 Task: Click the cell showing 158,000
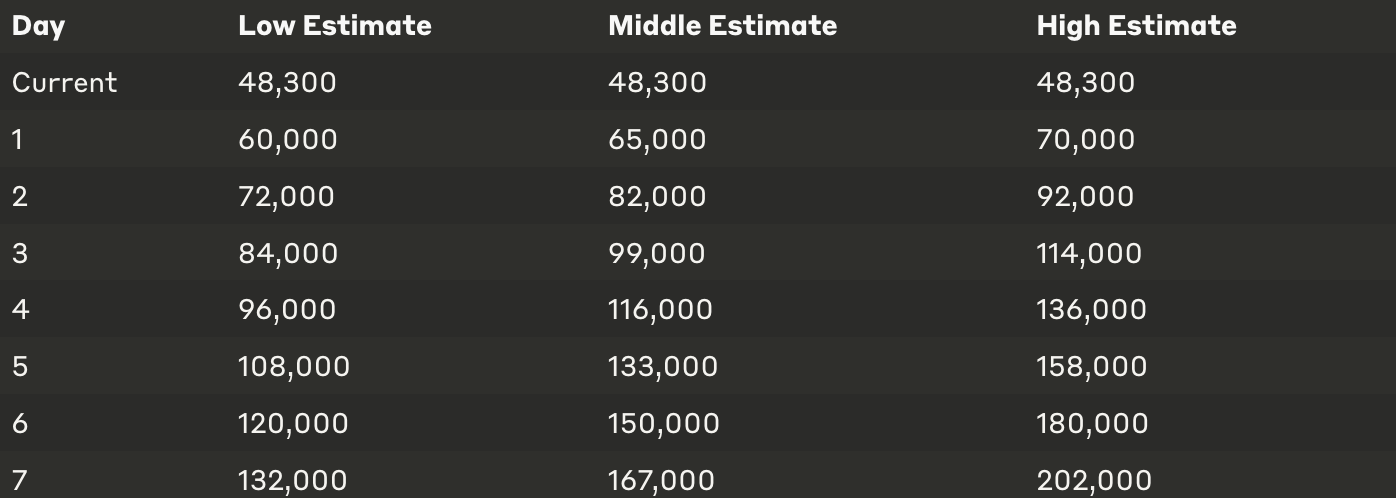pyautogui.click(x=1091, y=367)
